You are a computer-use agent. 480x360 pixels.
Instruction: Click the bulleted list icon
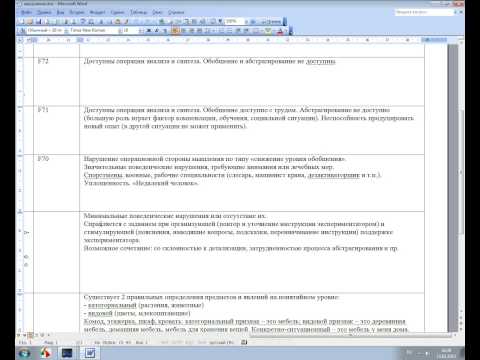(230, 31)
